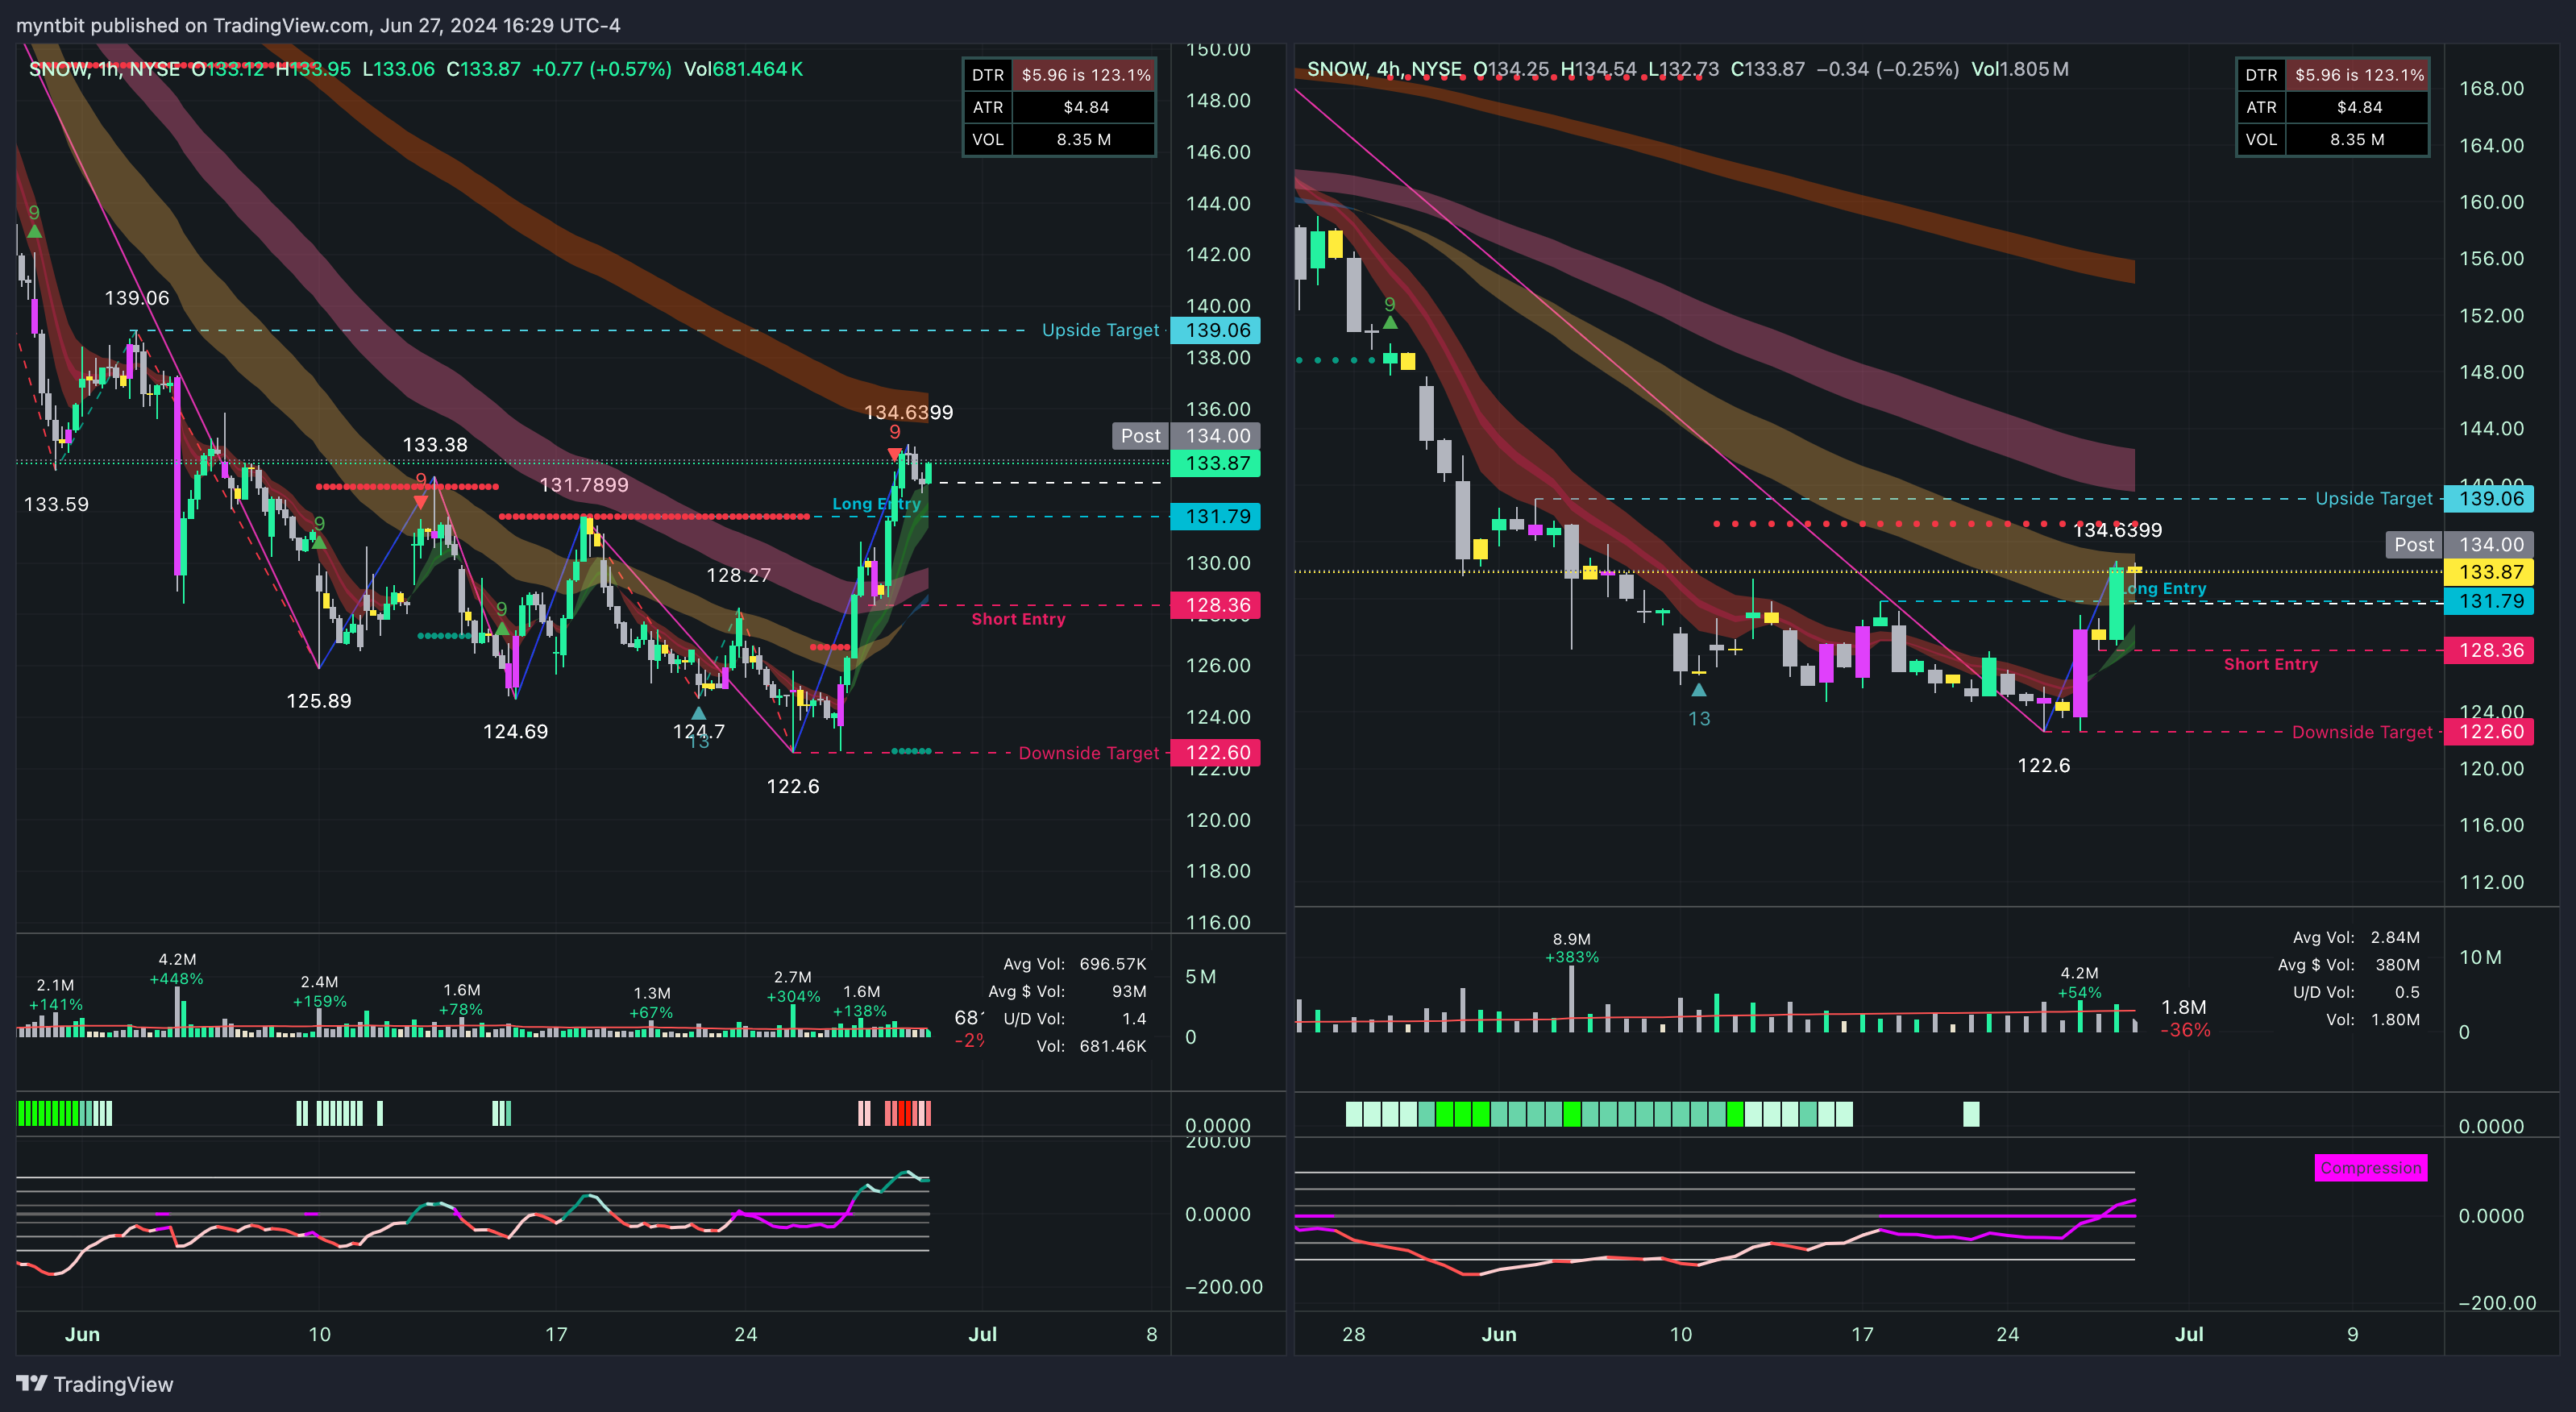The height and width of the screenshot is (1412, 2576).
Task: Click the Upside Target label on the 1h chart
Action: point(1100,330)
